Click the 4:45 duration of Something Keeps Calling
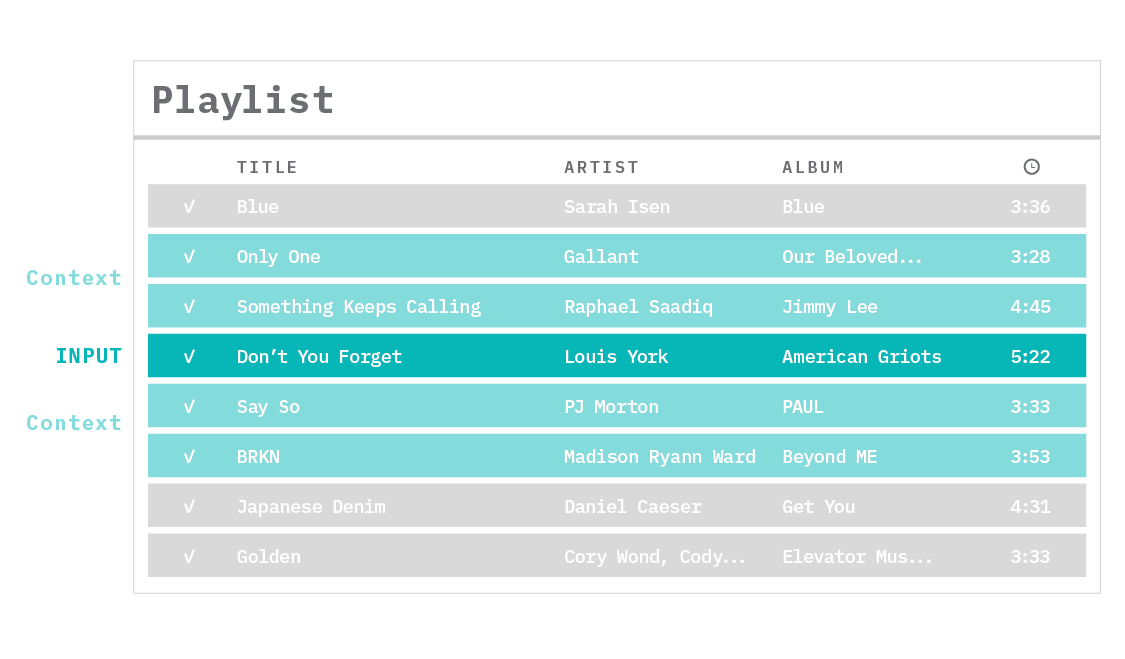 pos(1030,307)
